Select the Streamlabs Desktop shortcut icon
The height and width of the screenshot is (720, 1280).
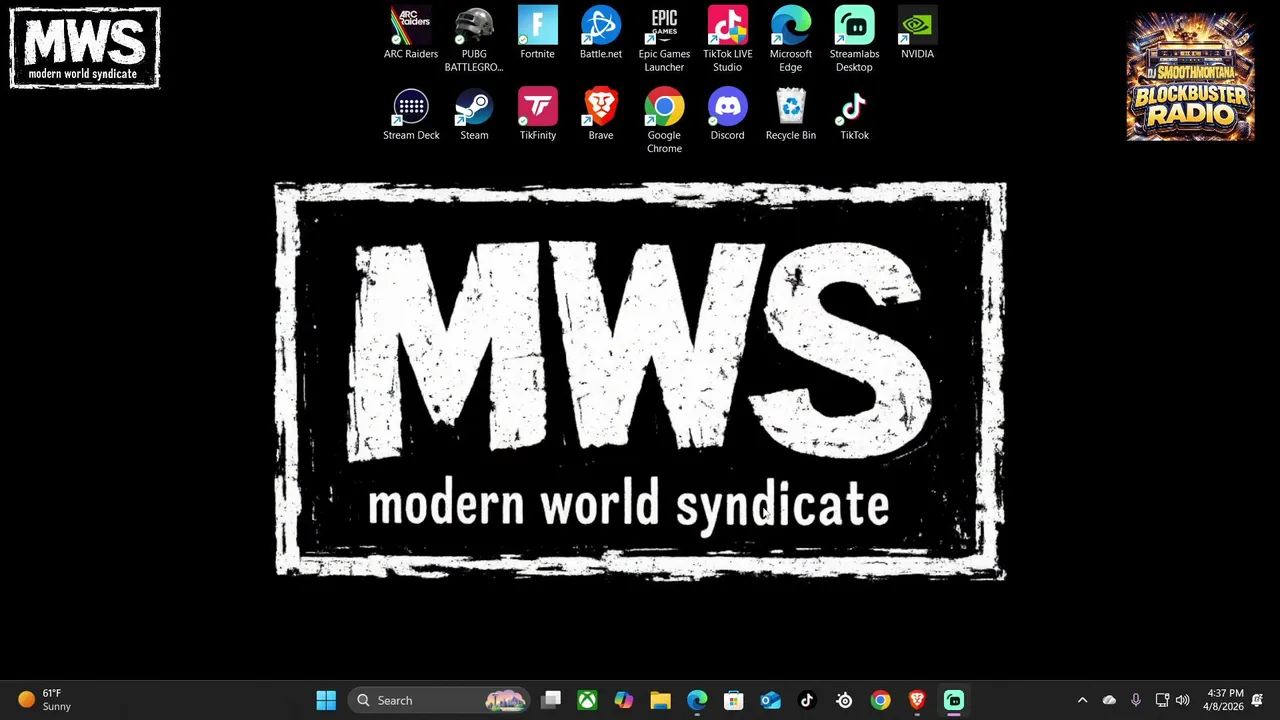pos(854,40)
